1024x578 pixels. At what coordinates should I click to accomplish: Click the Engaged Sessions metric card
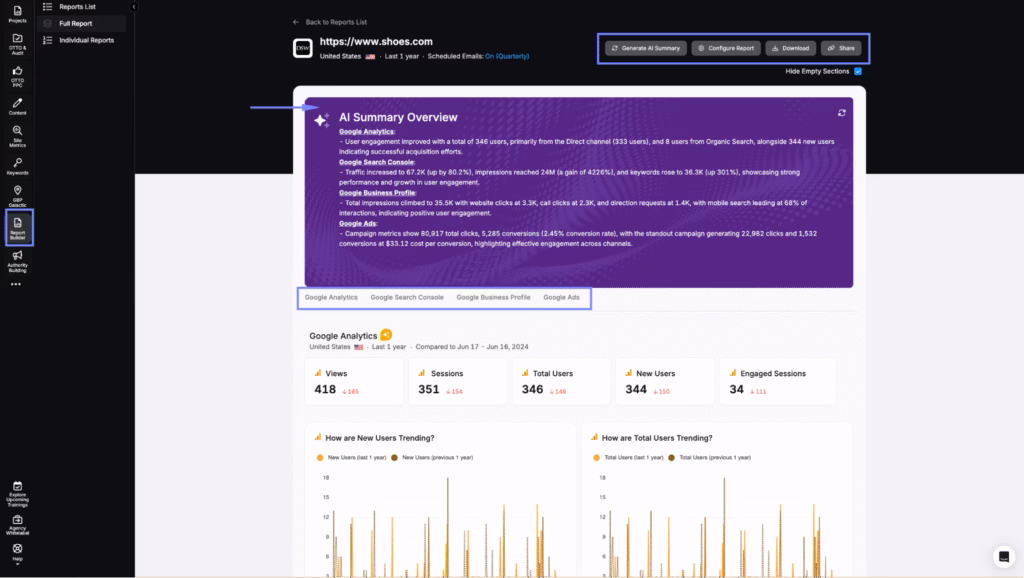click(x=777, y=381)
